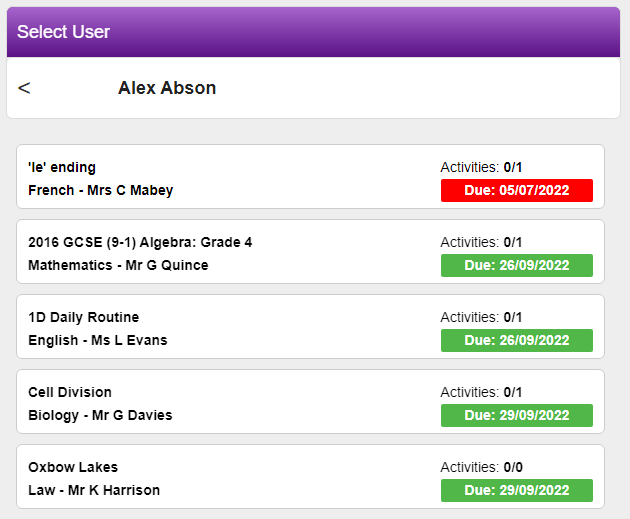This screenshot has width=630, height=519.
Task: Click Law - Mr K Harrison text
Action: tap(94, 490)
